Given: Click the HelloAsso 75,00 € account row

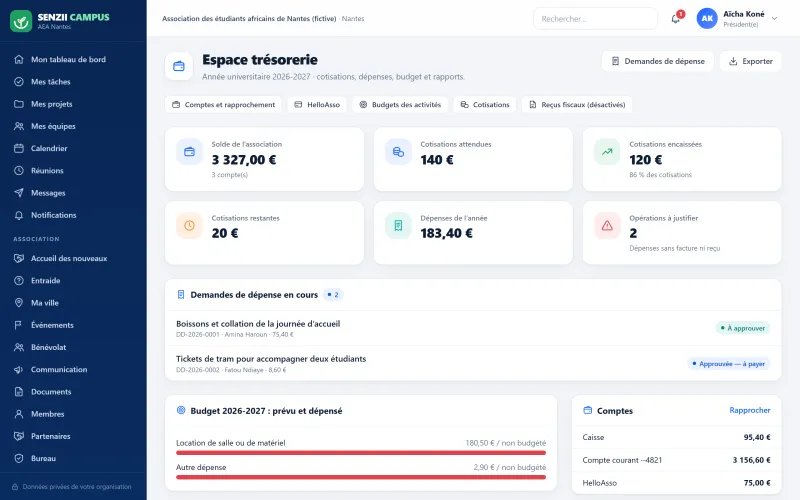Looking at the screenshot, I should (676, 483).
